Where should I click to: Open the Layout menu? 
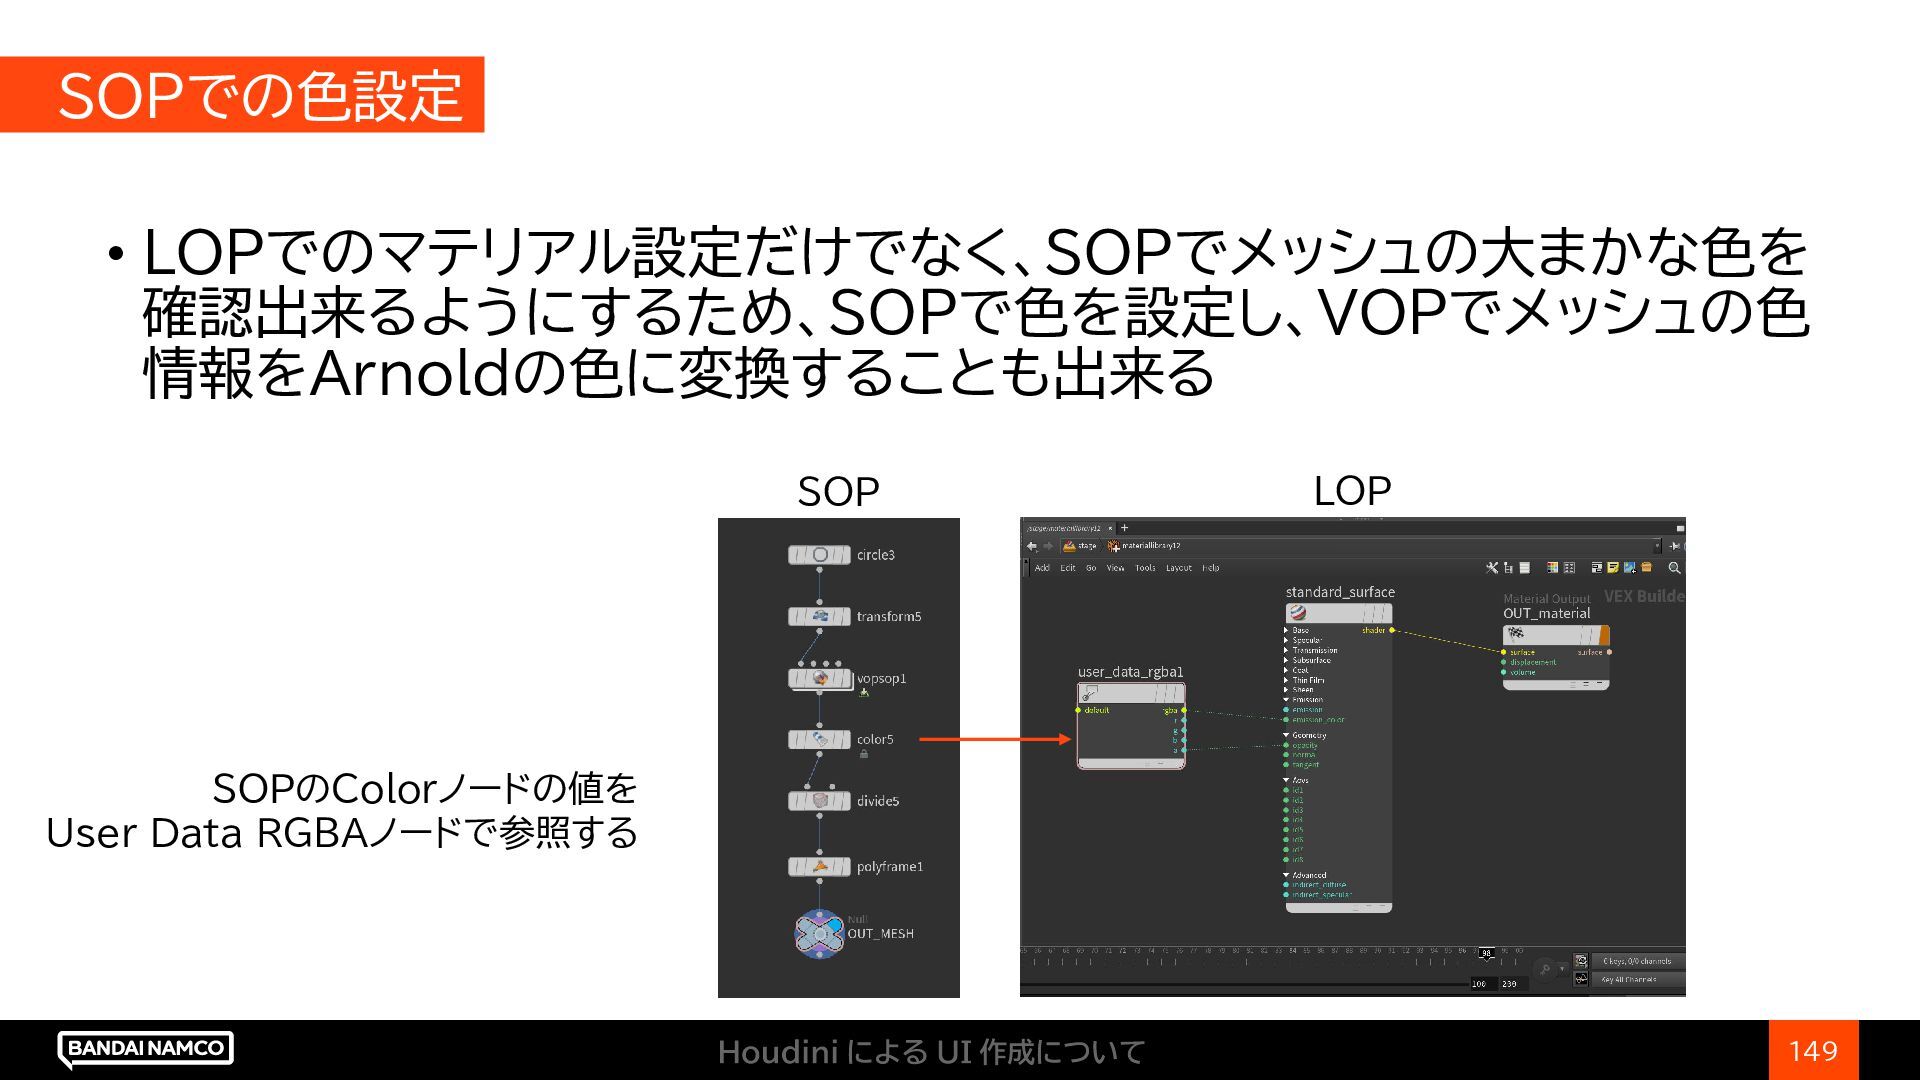pyautogui.click(x=1178, y=568)
